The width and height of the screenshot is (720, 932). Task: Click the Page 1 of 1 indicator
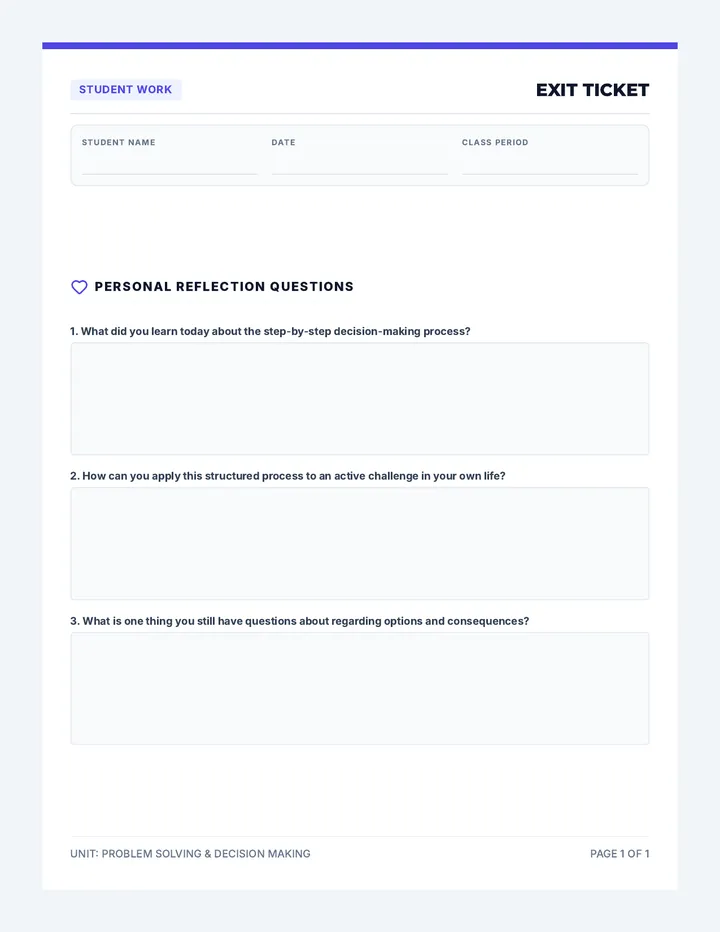click(x=620, y=854)
